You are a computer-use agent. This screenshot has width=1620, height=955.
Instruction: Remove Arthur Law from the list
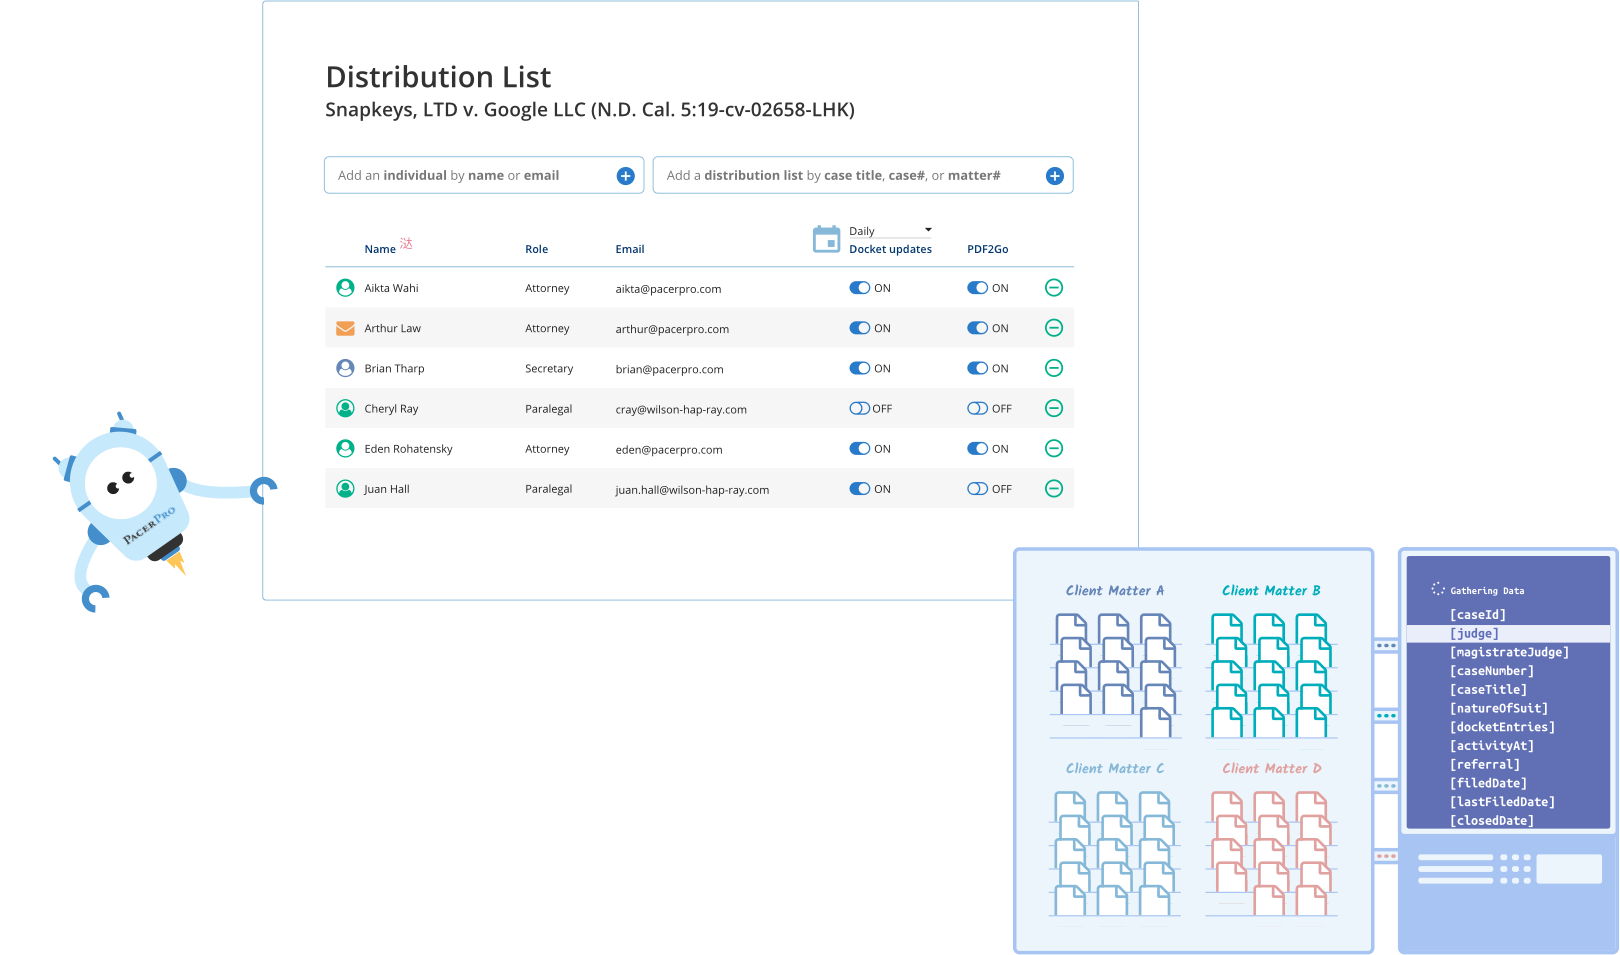pyautogui.click(x=1054, y=328)
